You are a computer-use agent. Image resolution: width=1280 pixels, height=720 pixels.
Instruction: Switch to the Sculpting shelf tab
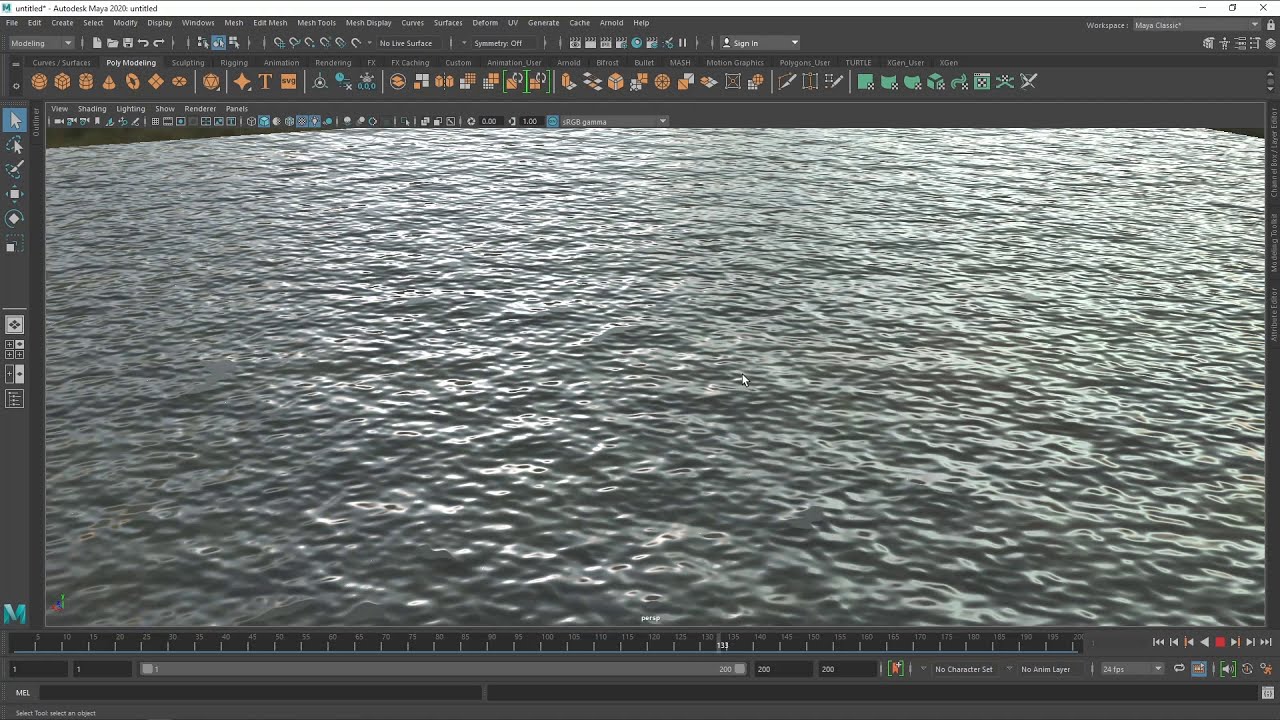coord(187,62)
